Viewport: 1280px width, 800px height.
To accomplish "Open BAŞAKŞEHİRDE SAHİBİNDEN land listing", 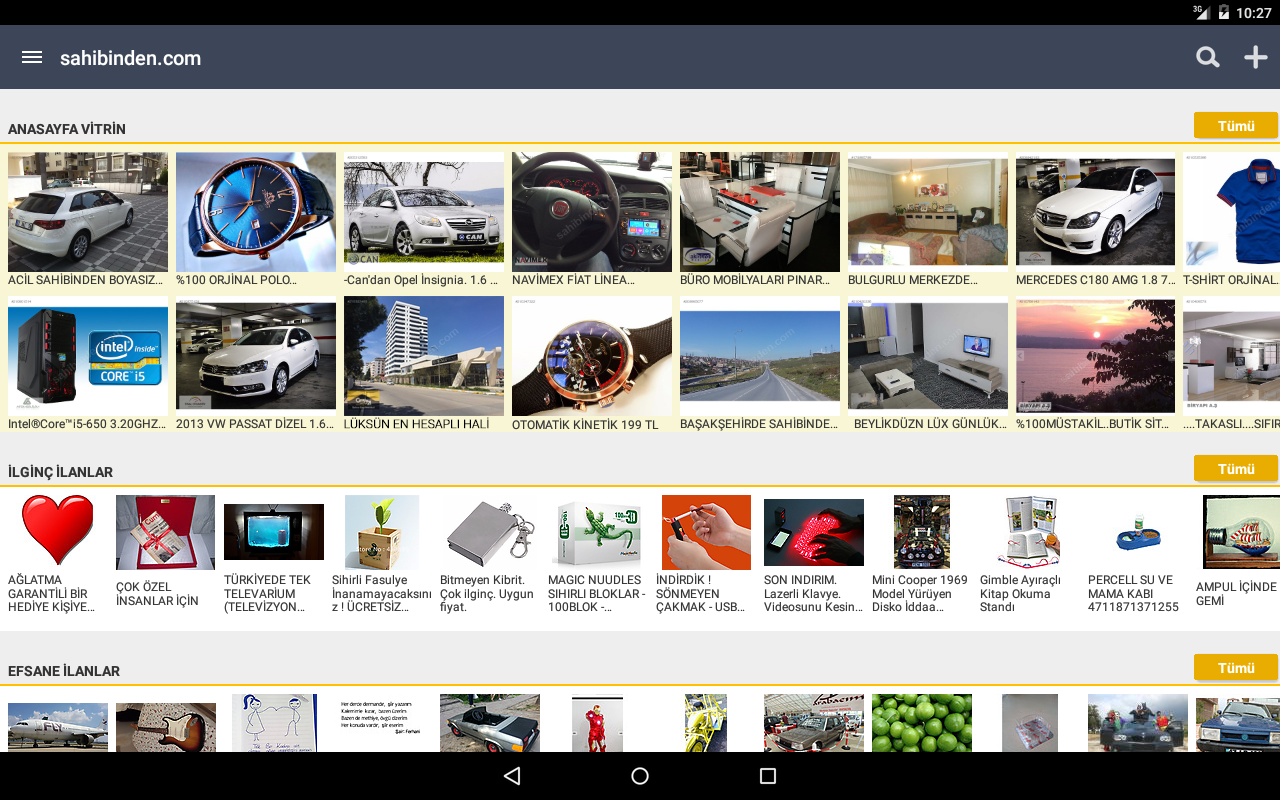I will click(x=760, y=364).
